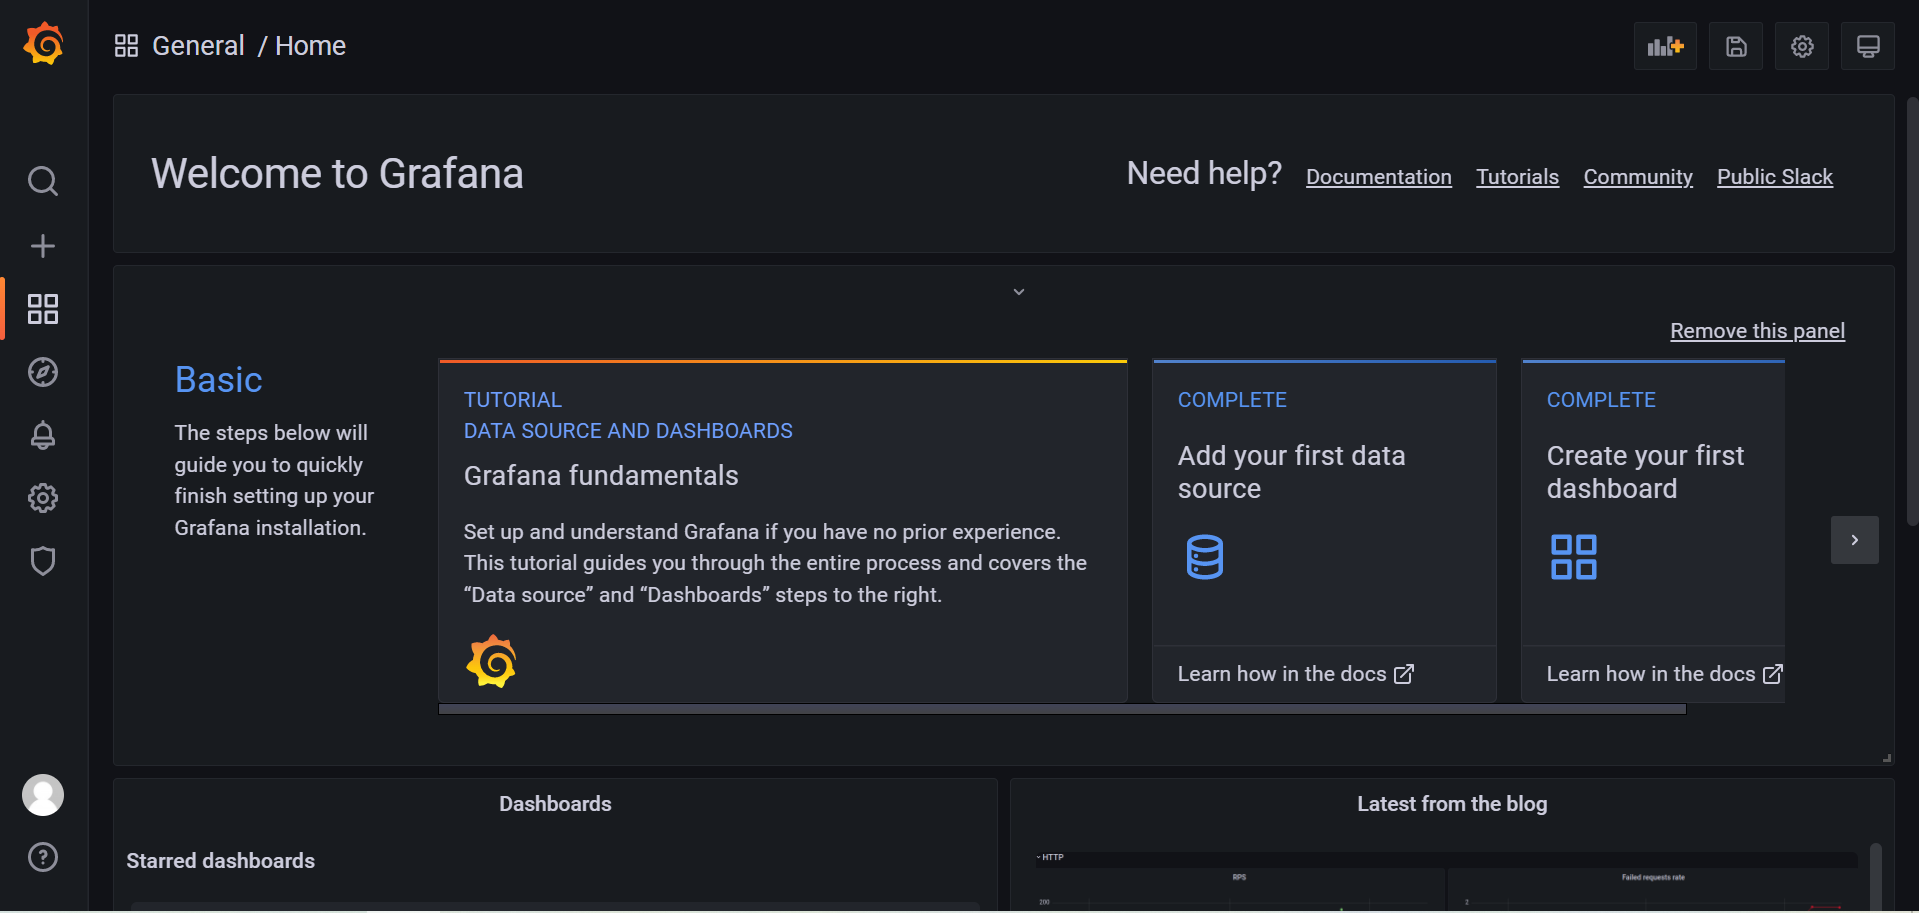1919x913 pixels.
Task: Open Explore via the compass icon
Action: click(43, 372)
